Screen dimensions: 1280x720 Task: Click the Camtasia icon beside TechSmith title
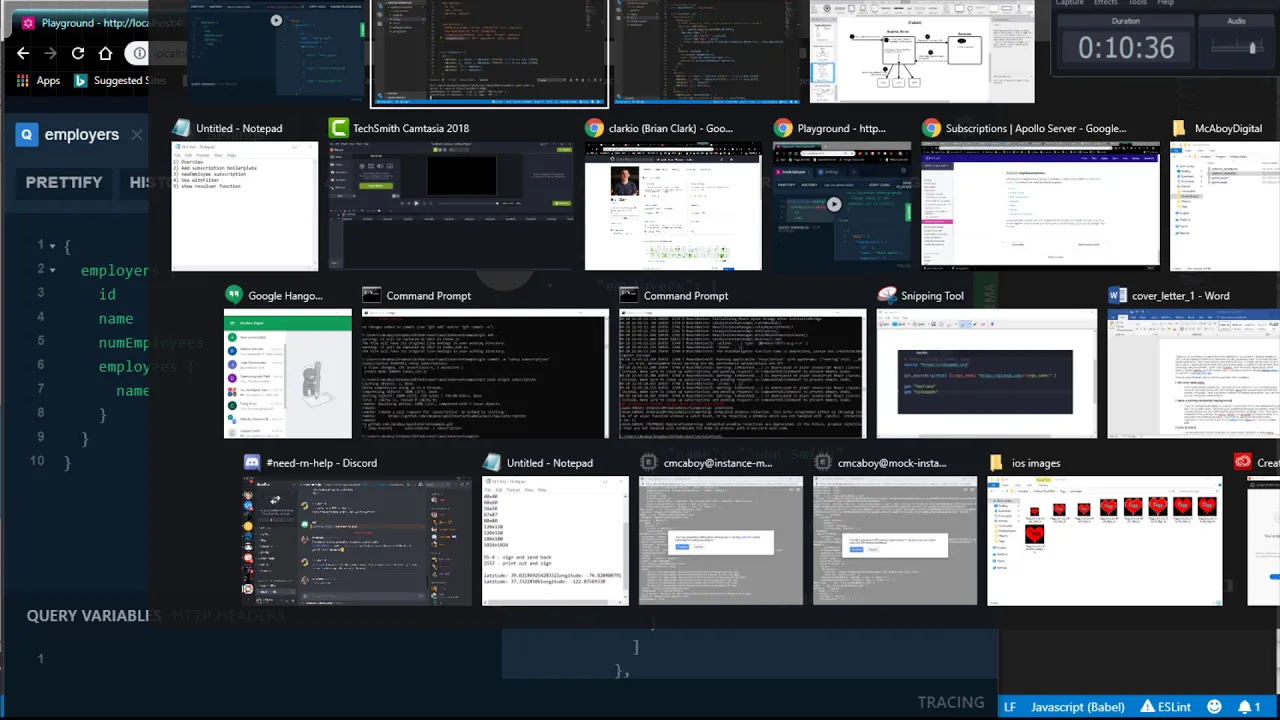338,128
